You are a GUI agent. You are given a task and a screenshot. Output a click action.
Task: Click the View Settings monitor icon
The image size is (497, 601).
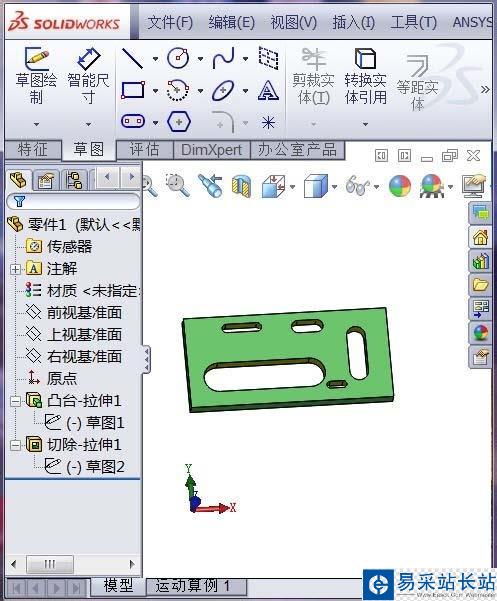tap(474, 186)
